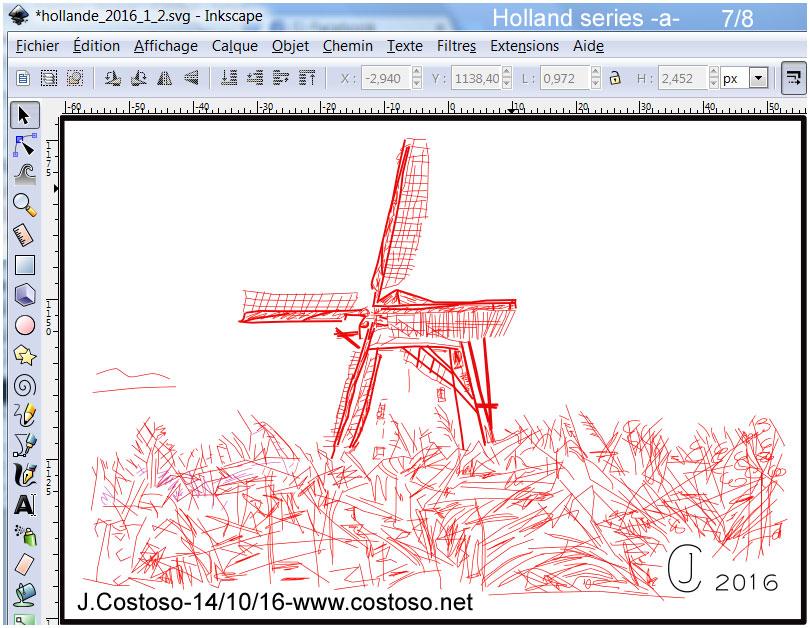810x628 pixels.
Task: Activate the Star polygon tool
Action: coord(24,355)
